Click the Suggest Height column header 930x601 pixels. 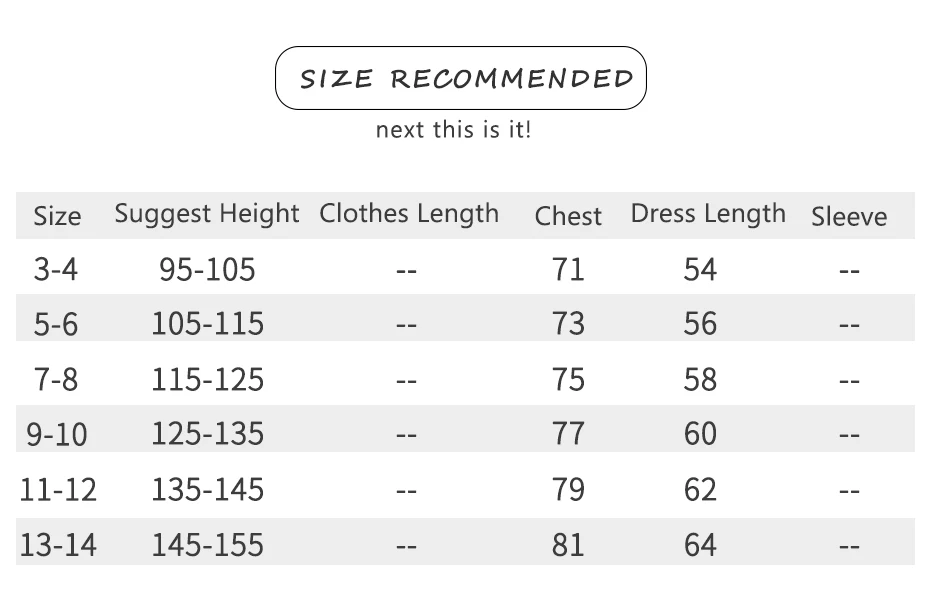207,214
